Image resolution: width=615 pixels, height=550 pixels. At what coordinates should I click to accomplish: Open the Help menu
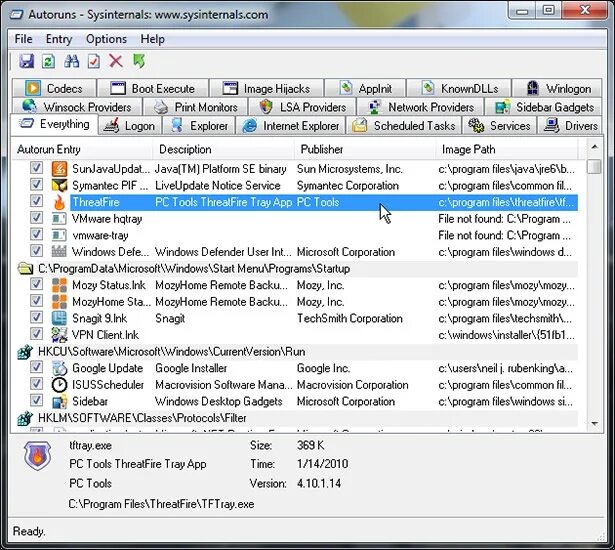click(153, 39)
